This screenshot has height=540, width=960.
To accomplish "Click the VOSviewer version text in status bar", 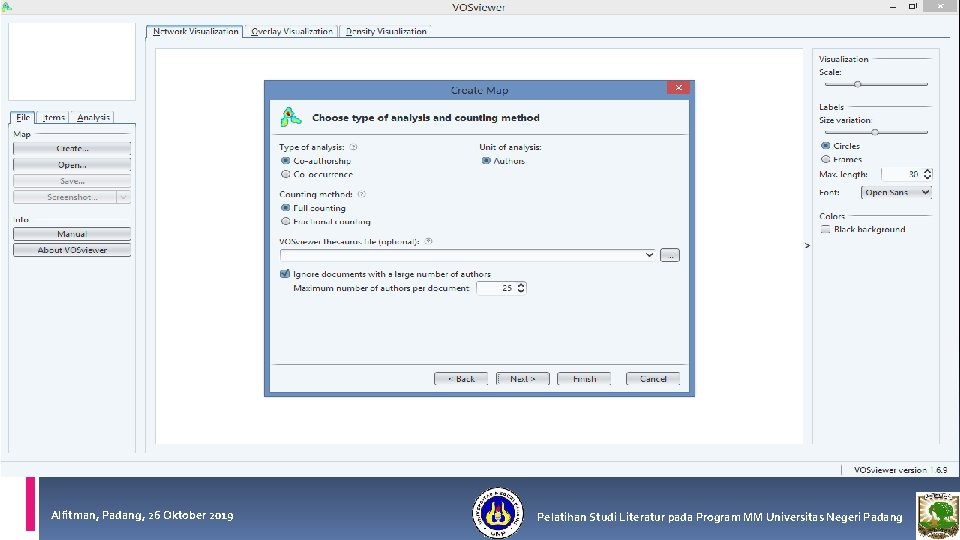I will 901,470.
